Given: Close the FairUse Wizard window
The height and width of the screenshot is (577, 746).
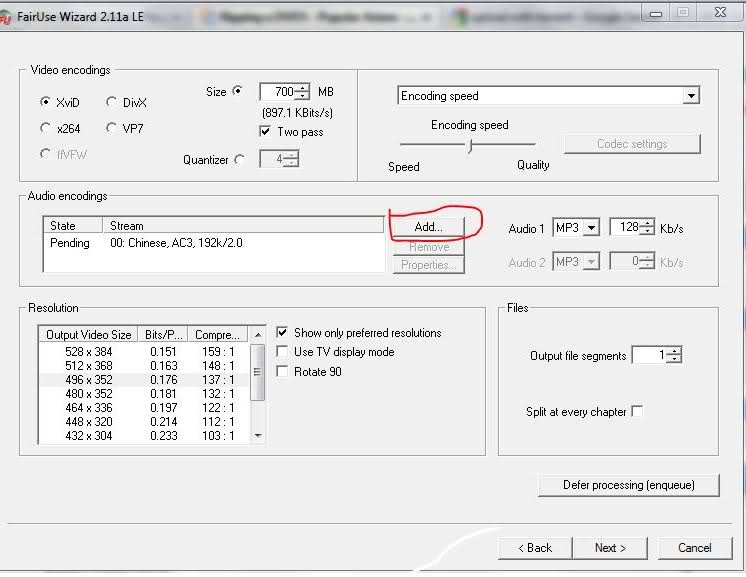Looking at the screenshot, I should pyautogui.click(x=720, y=12).
